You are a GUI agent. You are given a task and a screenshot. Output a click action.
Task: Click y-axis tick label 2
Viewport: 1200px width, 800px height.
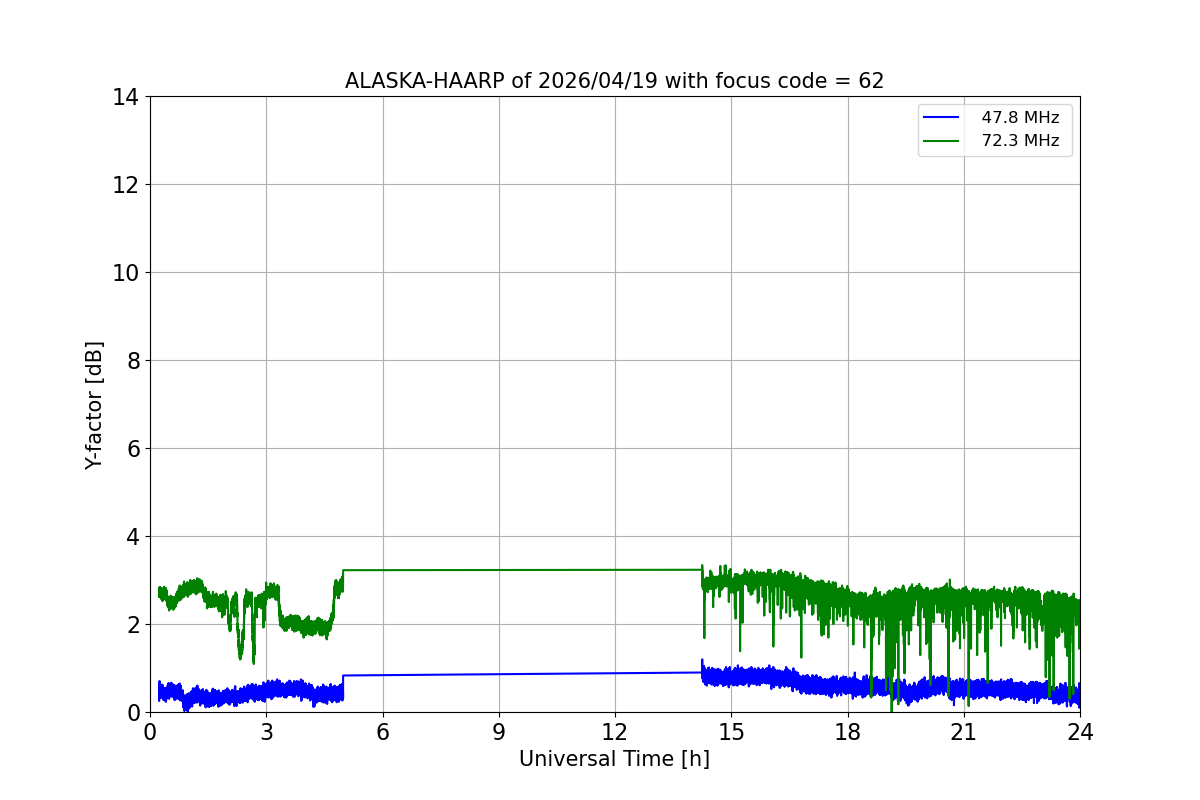[131, 625]
